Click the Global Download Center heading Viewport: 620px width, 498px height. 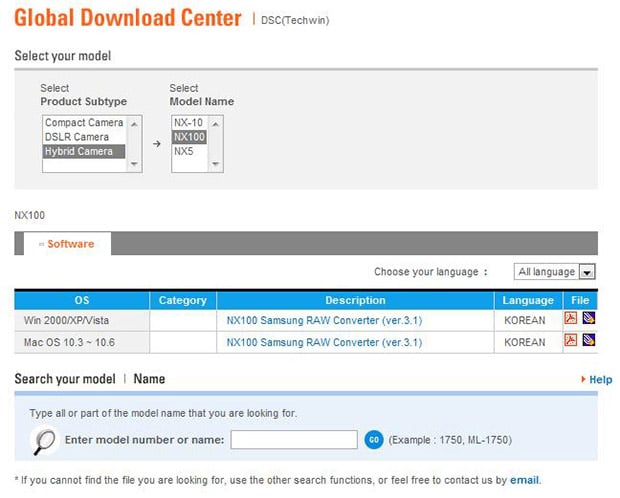click(x=128, y=18)
